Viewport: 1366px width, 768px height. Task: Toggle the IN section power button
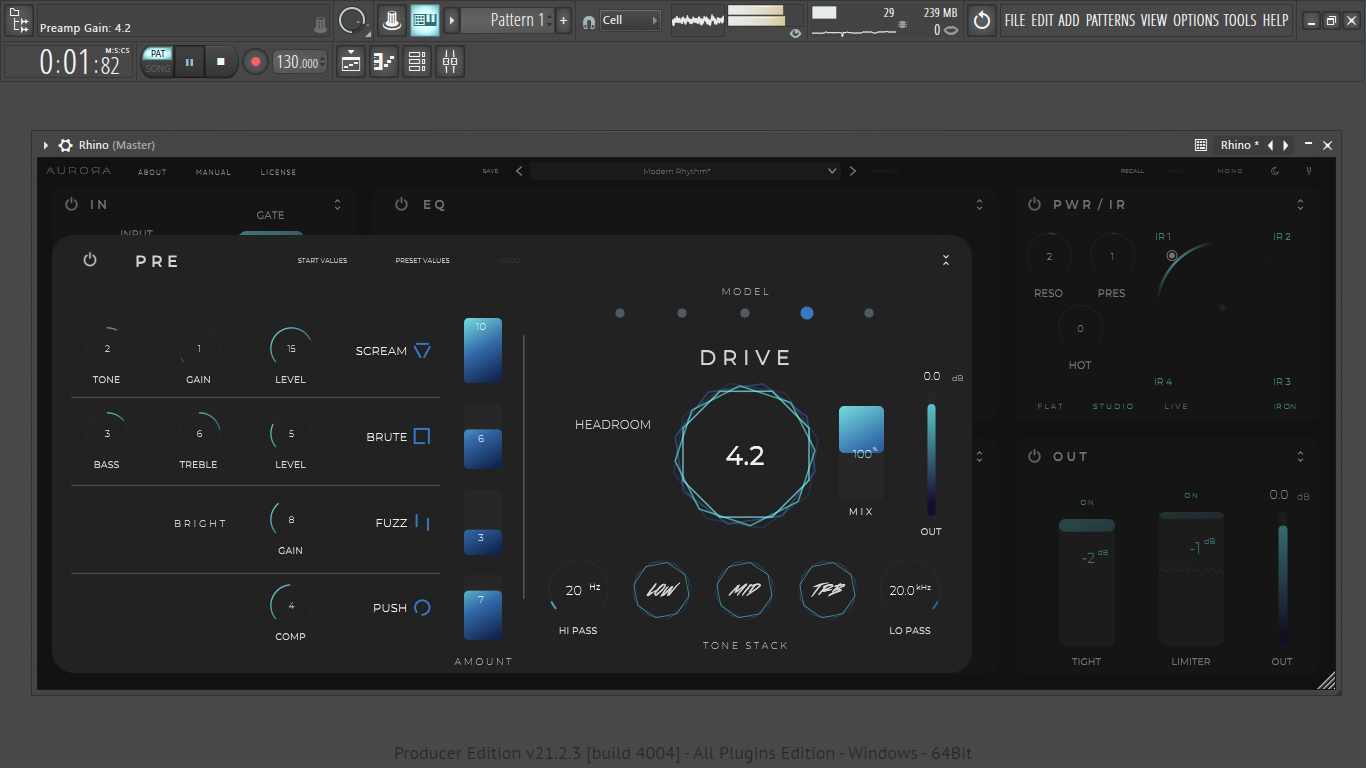71,204
